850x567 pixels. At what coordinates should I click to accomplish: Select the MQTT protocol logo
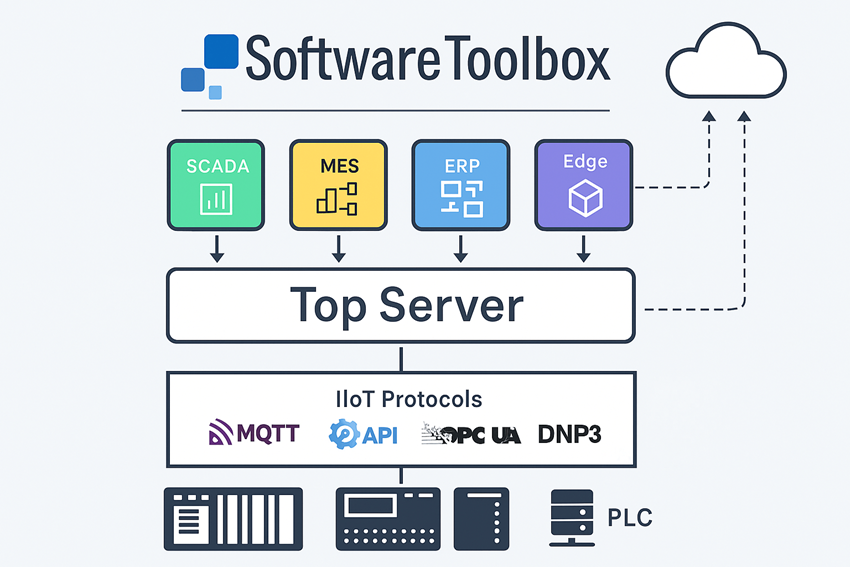pos(257,433)
